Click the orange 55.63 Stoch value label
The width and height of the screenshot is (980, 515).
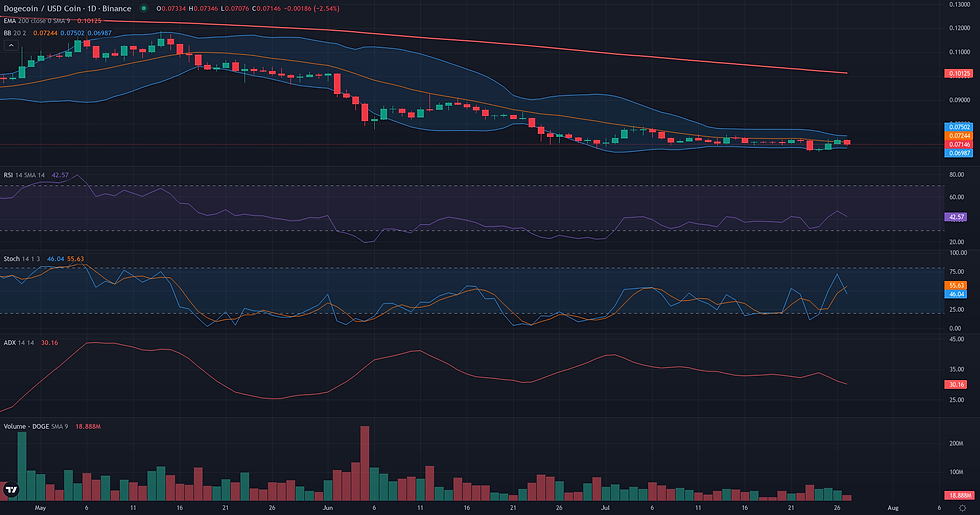tap(956, 285)
